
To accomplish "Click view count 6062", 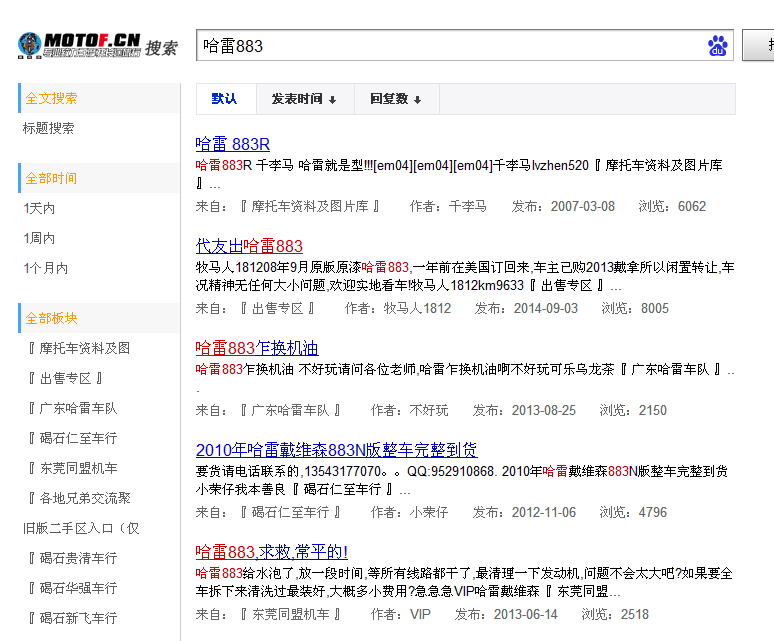I will (692, 206).
